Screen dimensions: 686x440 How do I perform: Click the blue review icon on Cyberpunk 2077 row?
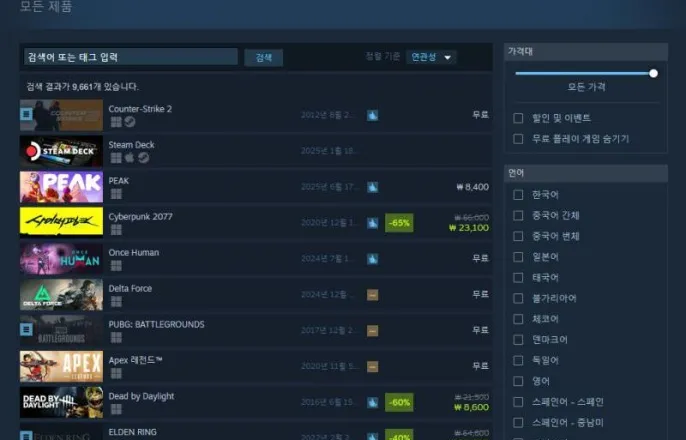(x=372, y=223)
